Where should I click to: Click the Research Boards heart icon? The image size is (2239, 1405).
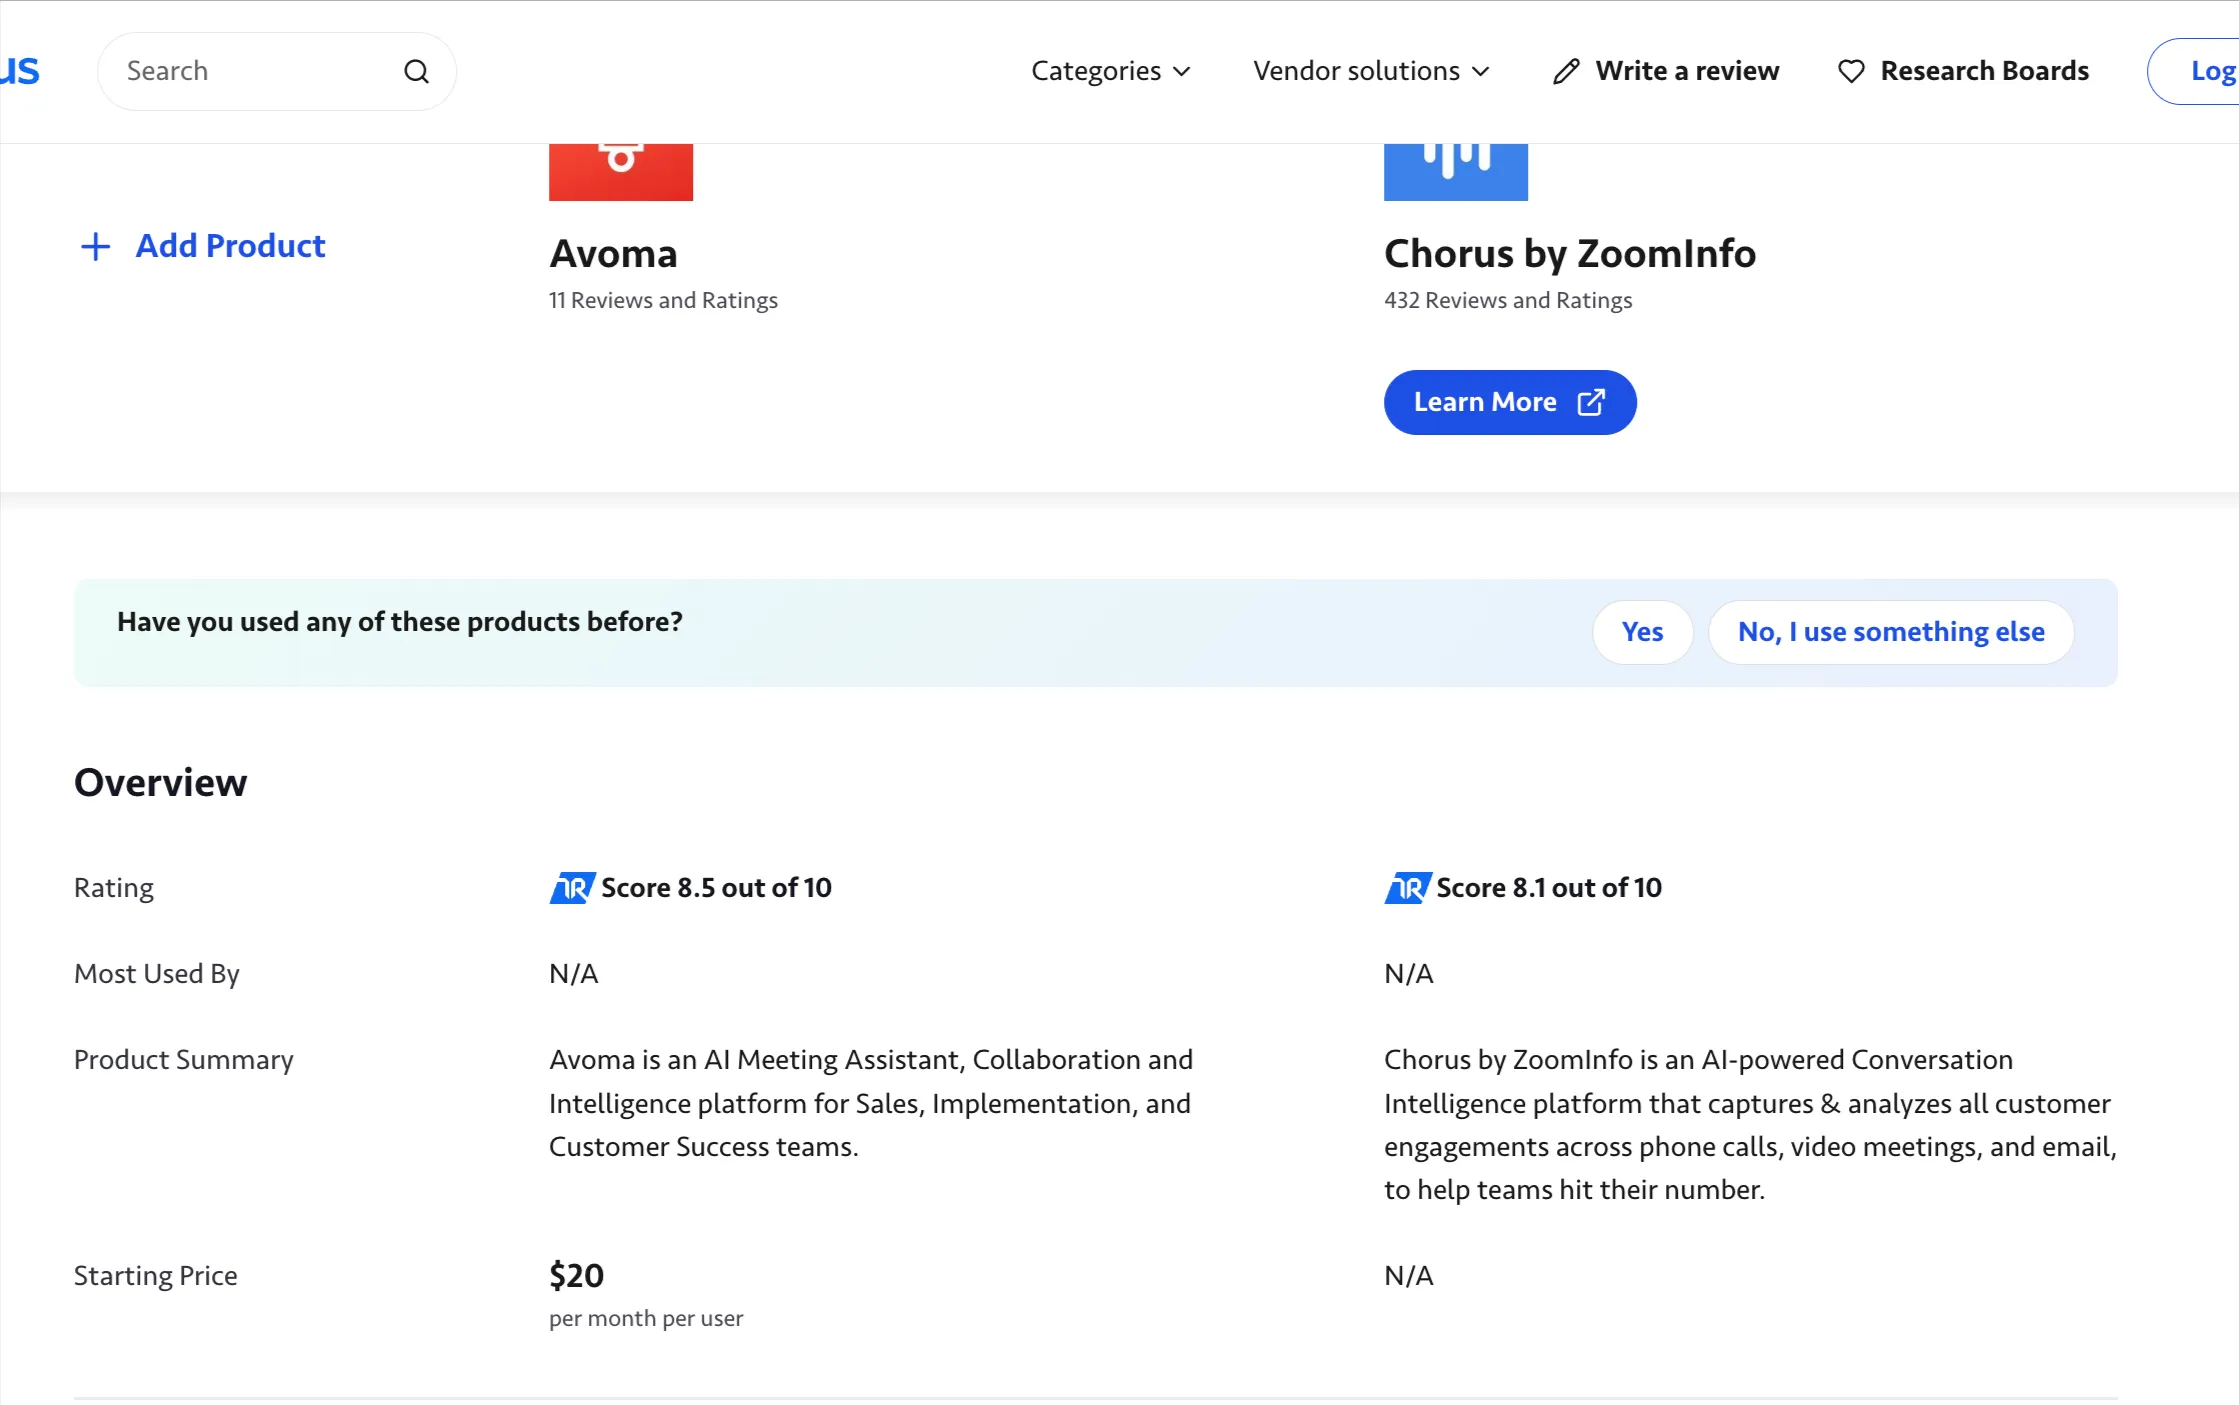pos(1851,71)
